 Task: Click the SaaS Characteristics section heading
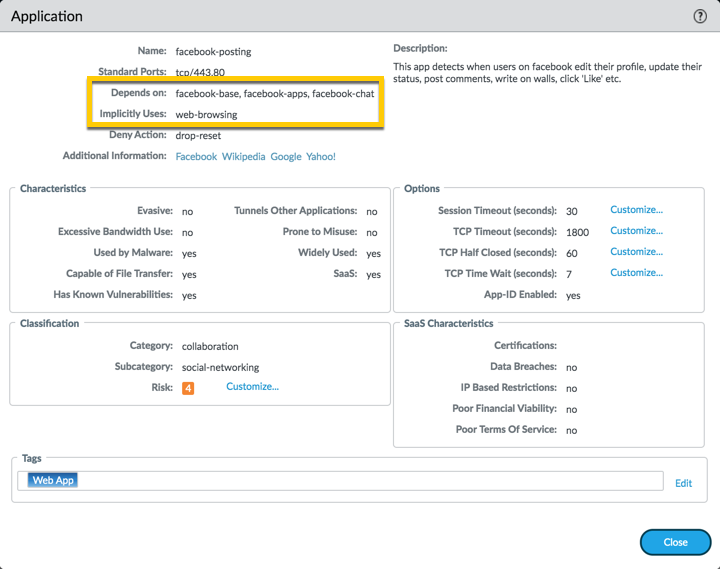[x=448, y=323]
